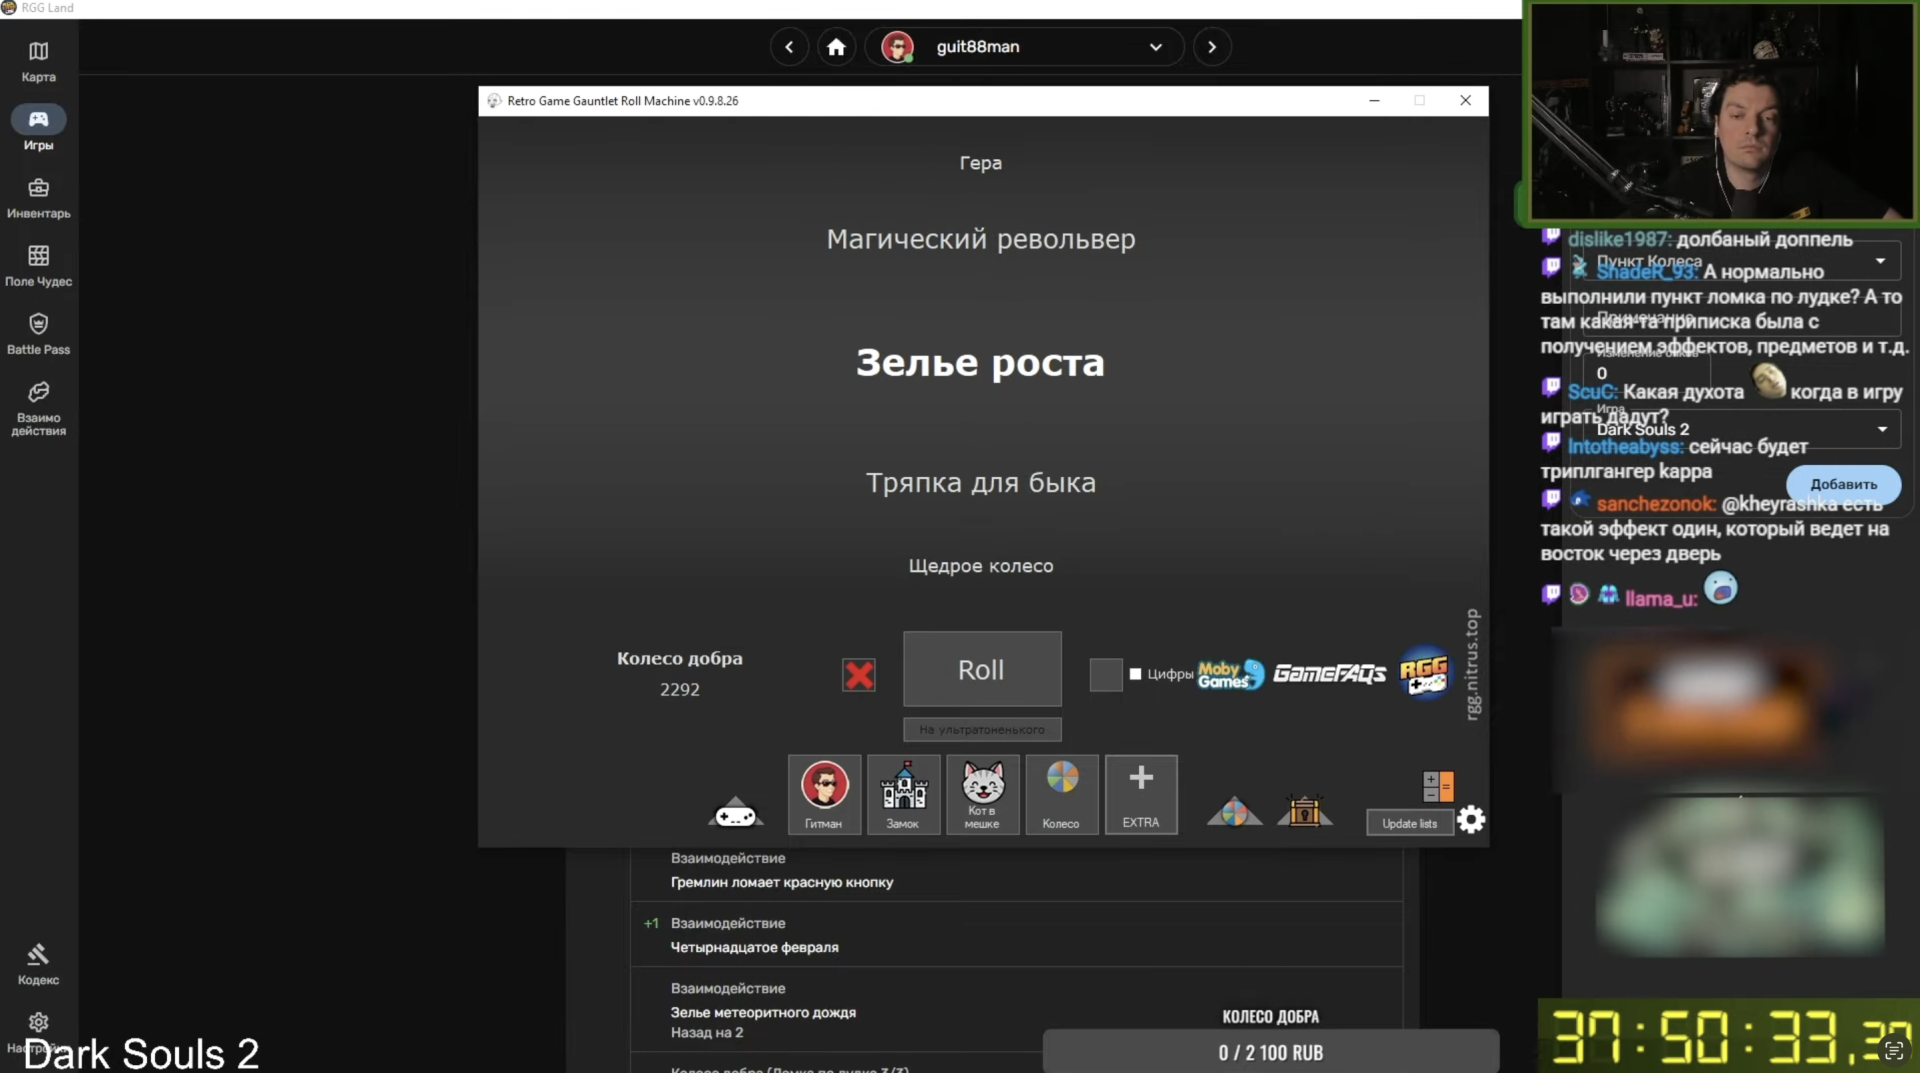Click the Update lists button
Screen dimensions: 1920x1073
pyautogui.click(x=1409, y=822)
